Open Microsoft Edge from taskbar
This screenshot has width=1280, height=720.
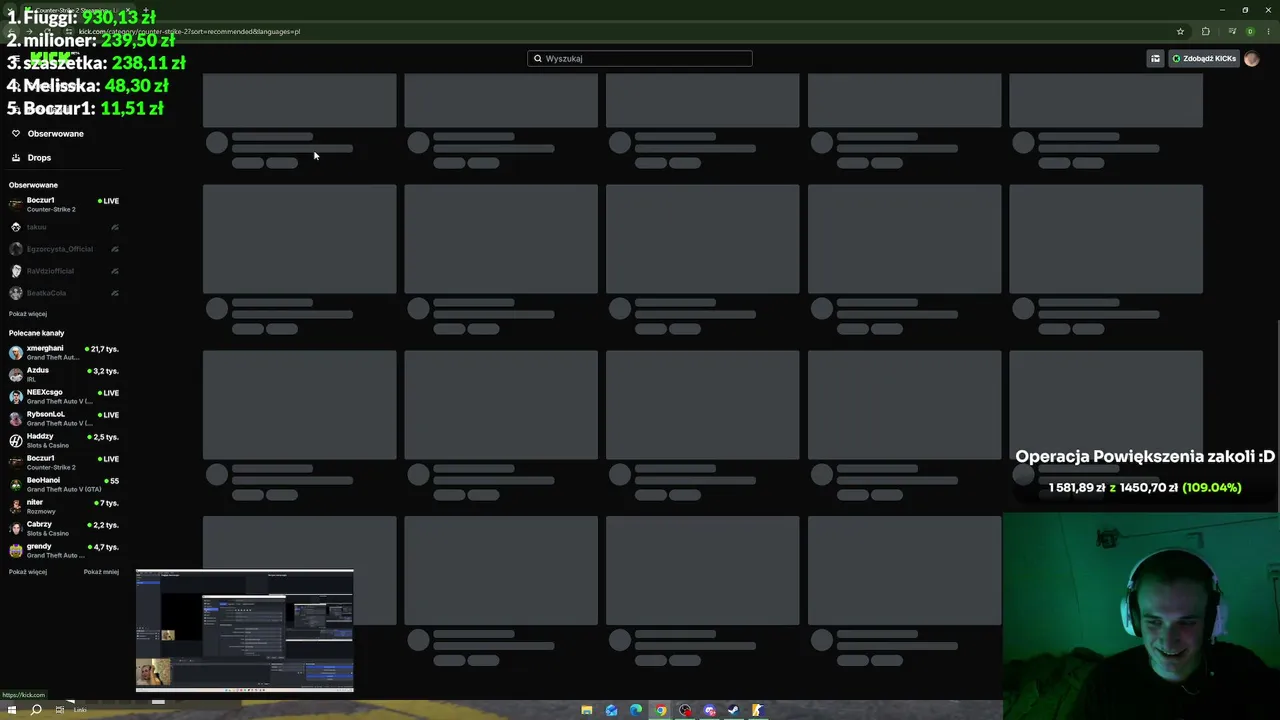tap(636, 711)
